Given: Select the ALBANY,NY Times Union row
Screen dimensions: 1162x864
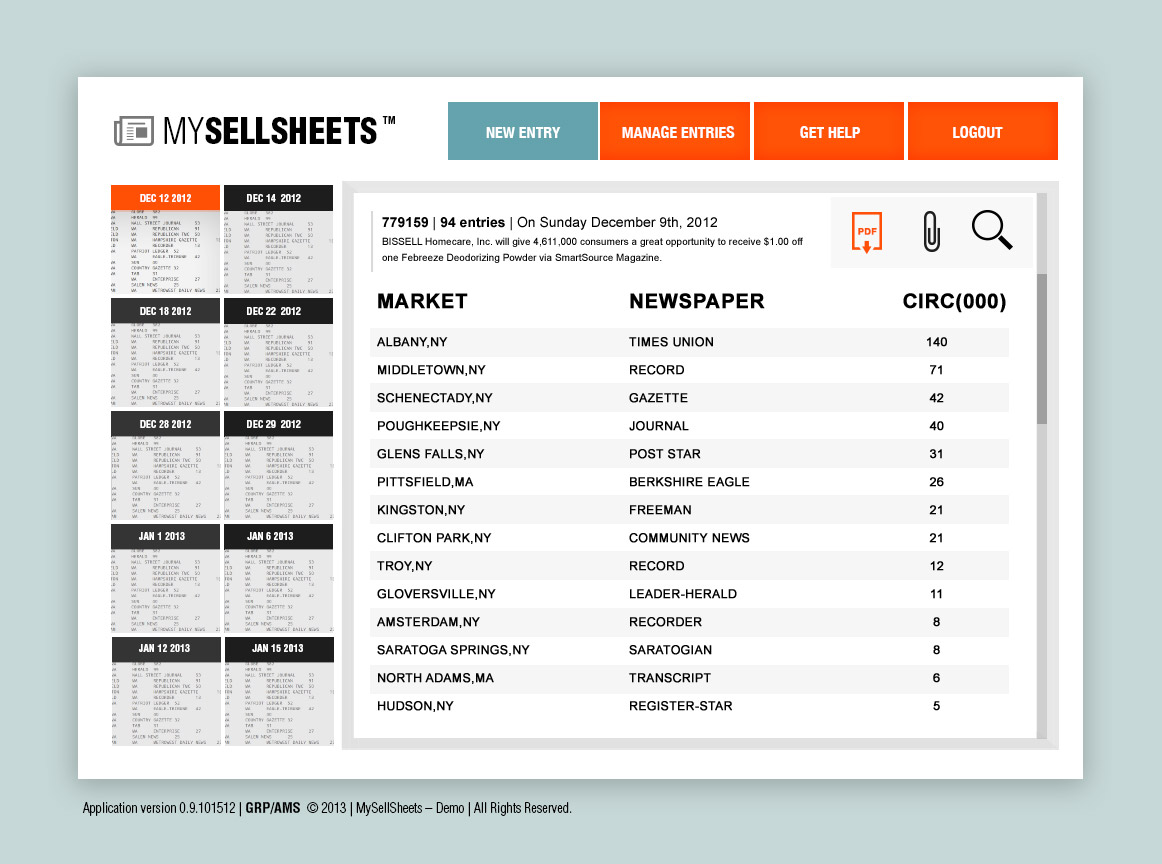Looking at the screenshot, I should tap(690, 342).
